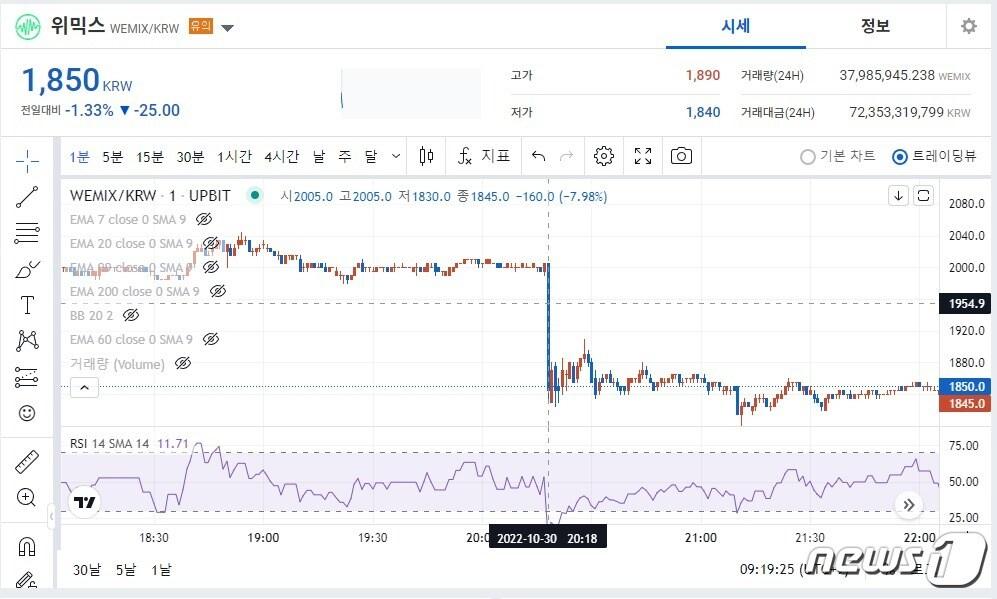This screenshot has width=997, height=599.
Task: Set chart range to 30날
Action: point(87,570)
